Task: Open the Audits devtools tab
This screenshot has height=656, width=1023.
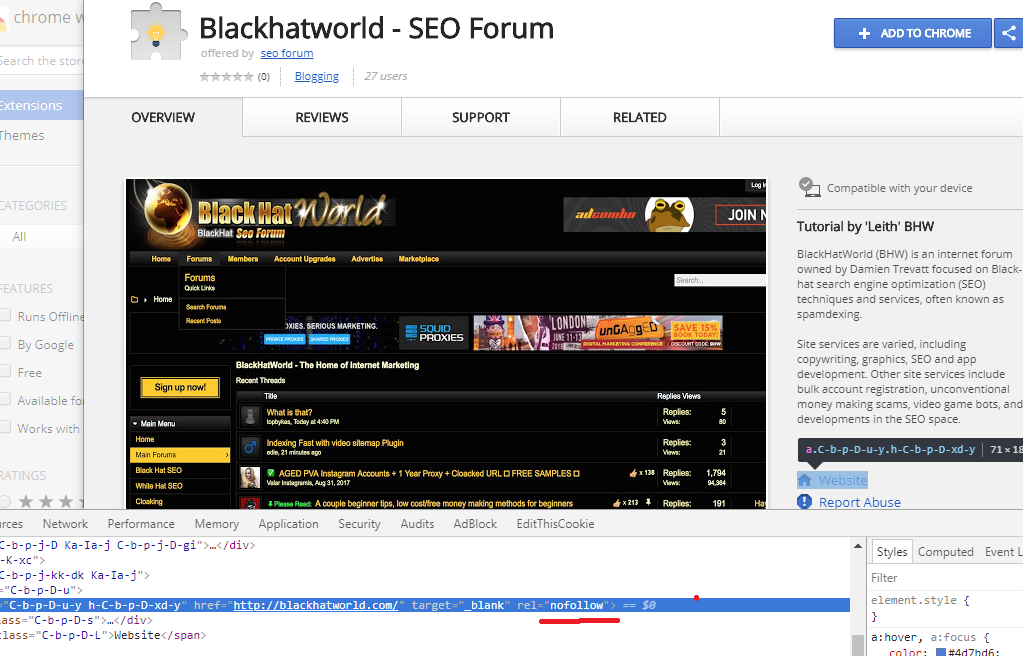Action: point(418,523)
